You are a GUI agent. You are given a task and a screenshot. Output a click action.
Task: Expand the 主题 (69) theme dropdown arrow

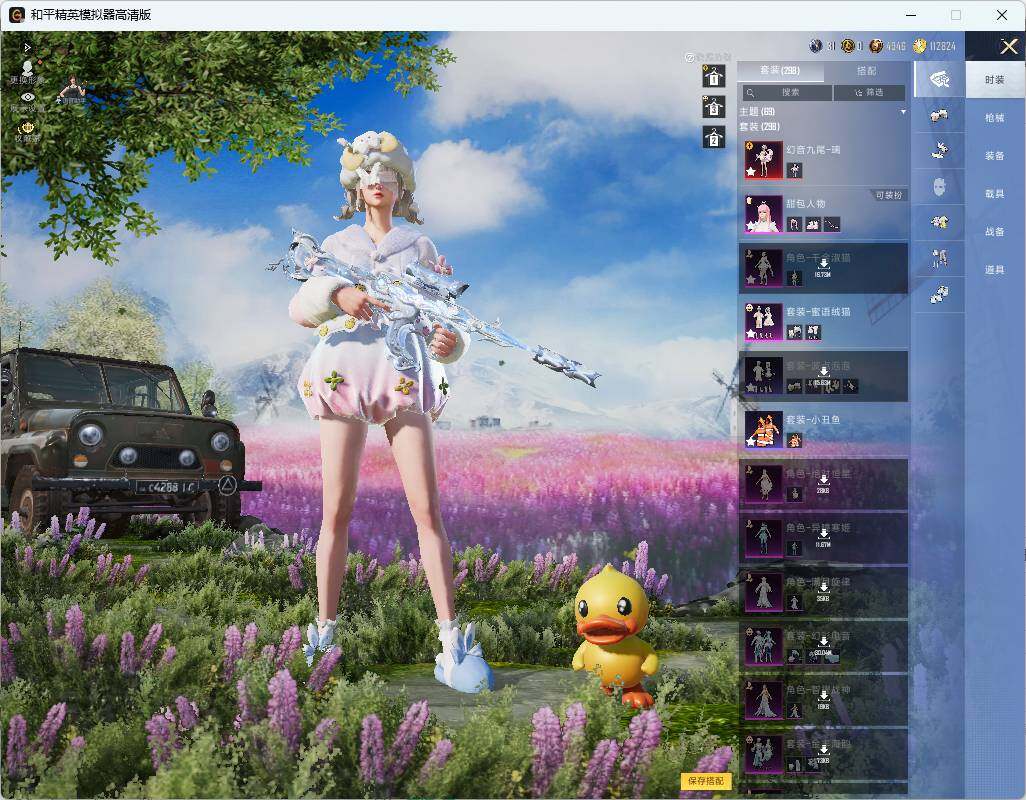[903, 112]
